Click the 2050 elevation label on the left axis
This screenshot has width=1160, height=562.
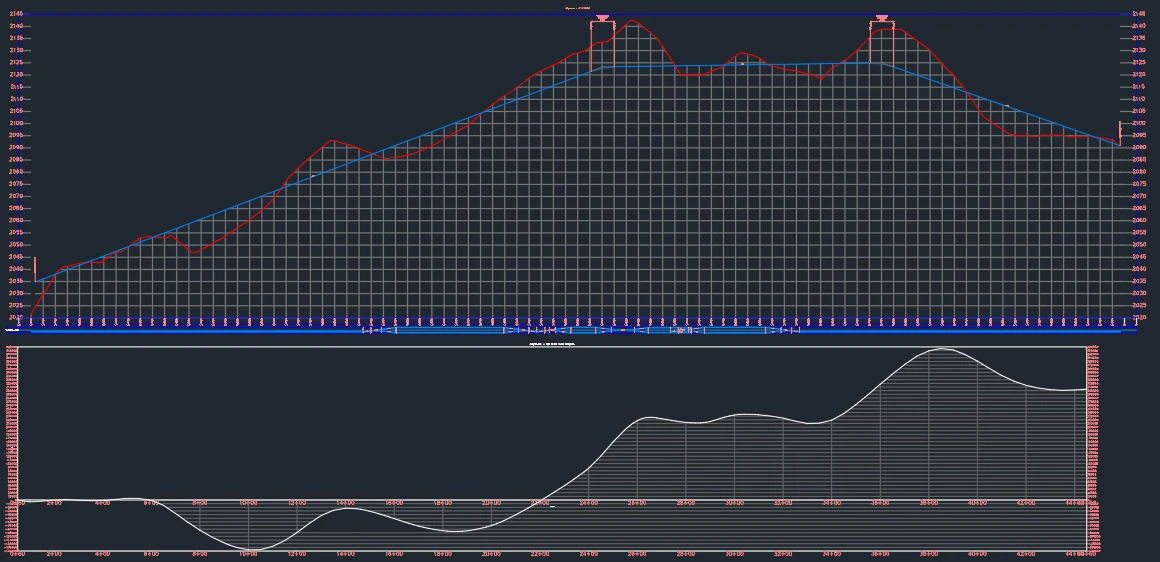[x=17, y=245]
